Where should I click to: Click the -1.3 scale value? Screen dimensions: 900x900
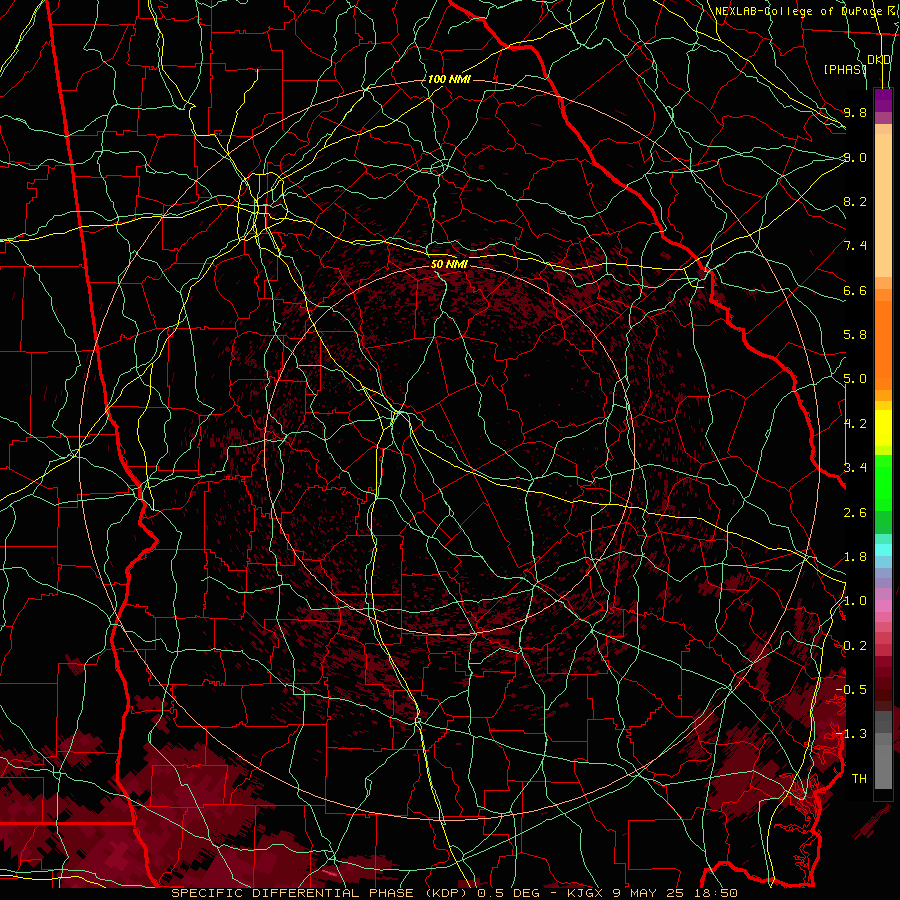coord(851,734)
